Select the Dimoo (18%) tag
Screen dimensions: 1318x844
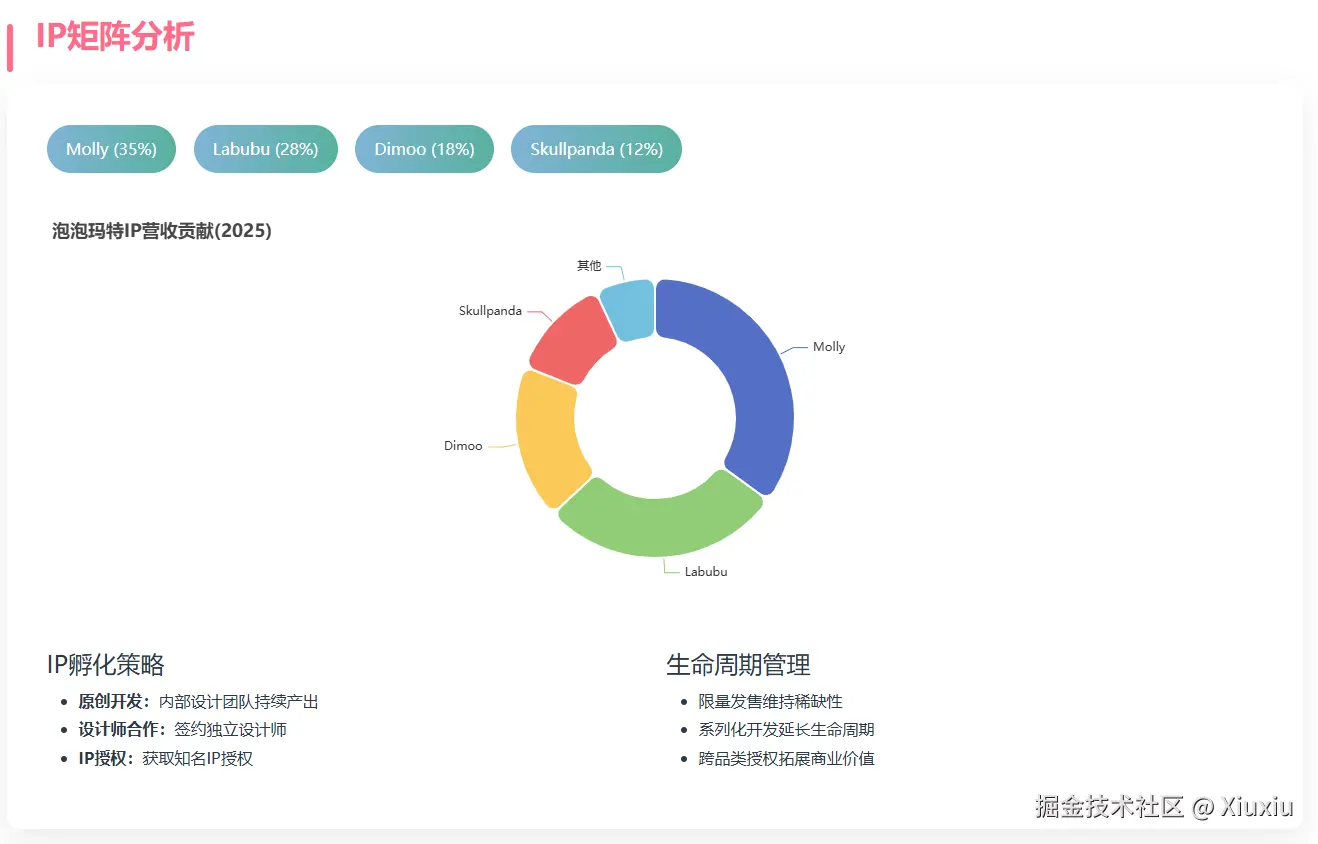click(424, 149)
